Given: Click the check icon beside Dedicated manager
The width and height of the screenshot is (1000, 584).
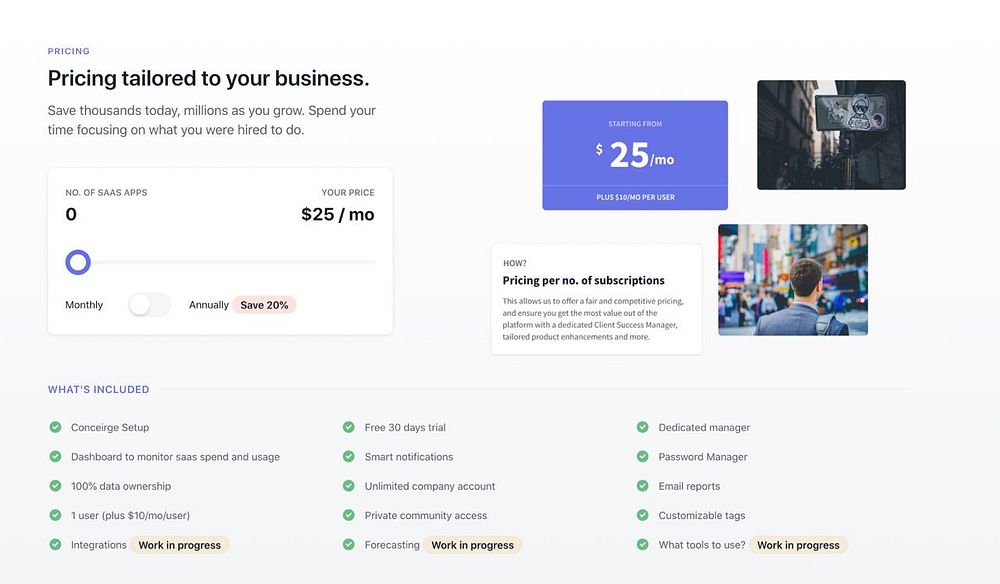Looking at the screenshot, I should point(643,427).
